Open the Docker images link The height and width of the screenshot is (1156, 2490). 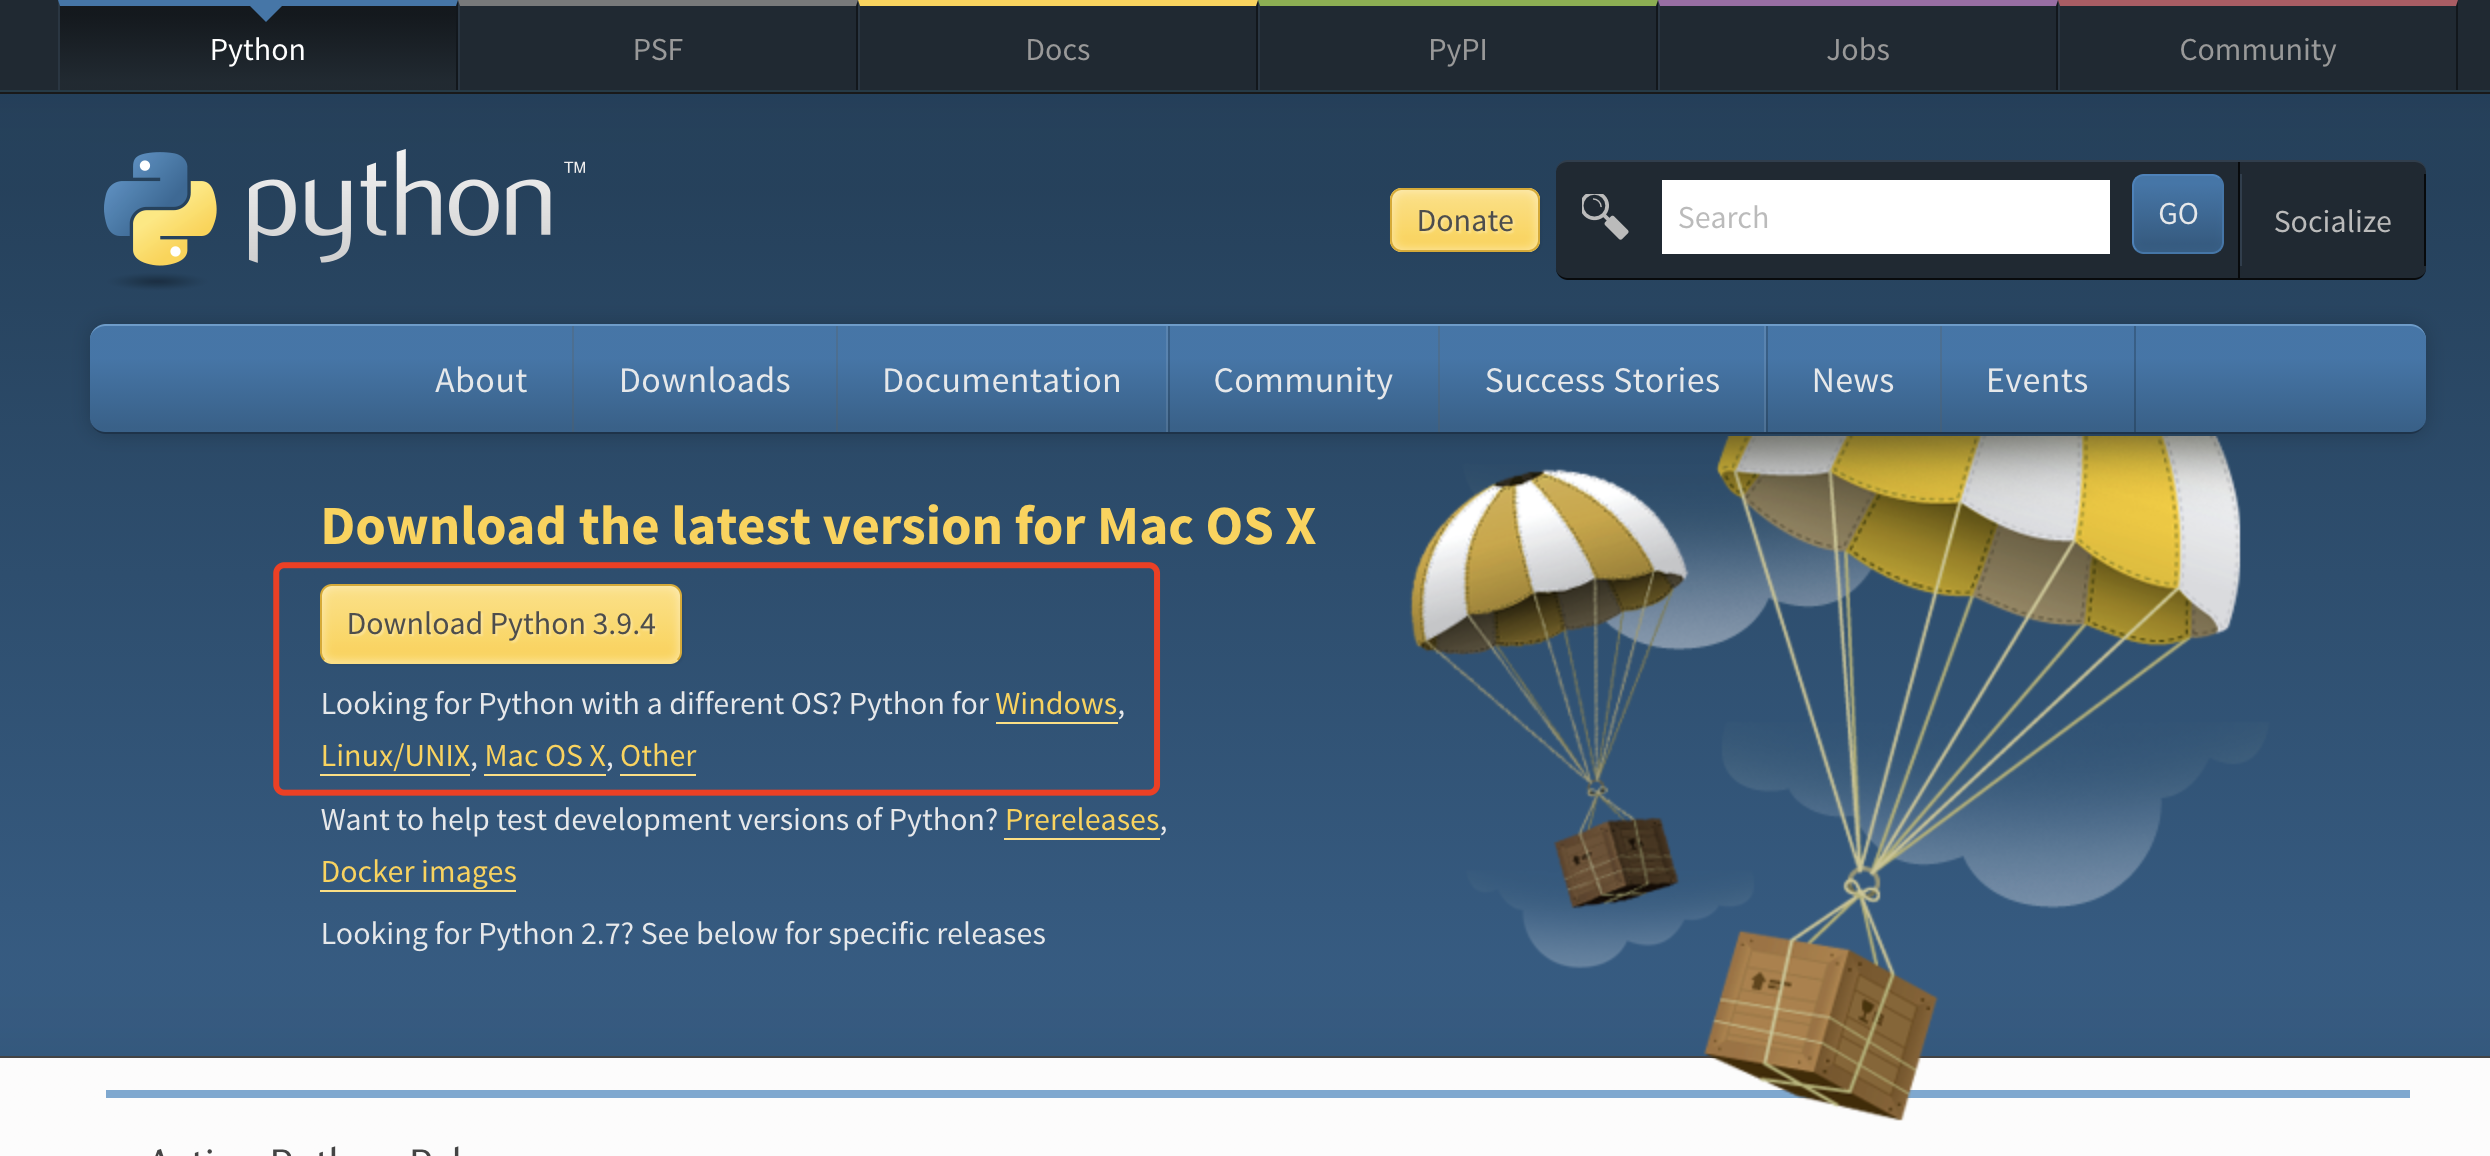click(x=418, y=872)
